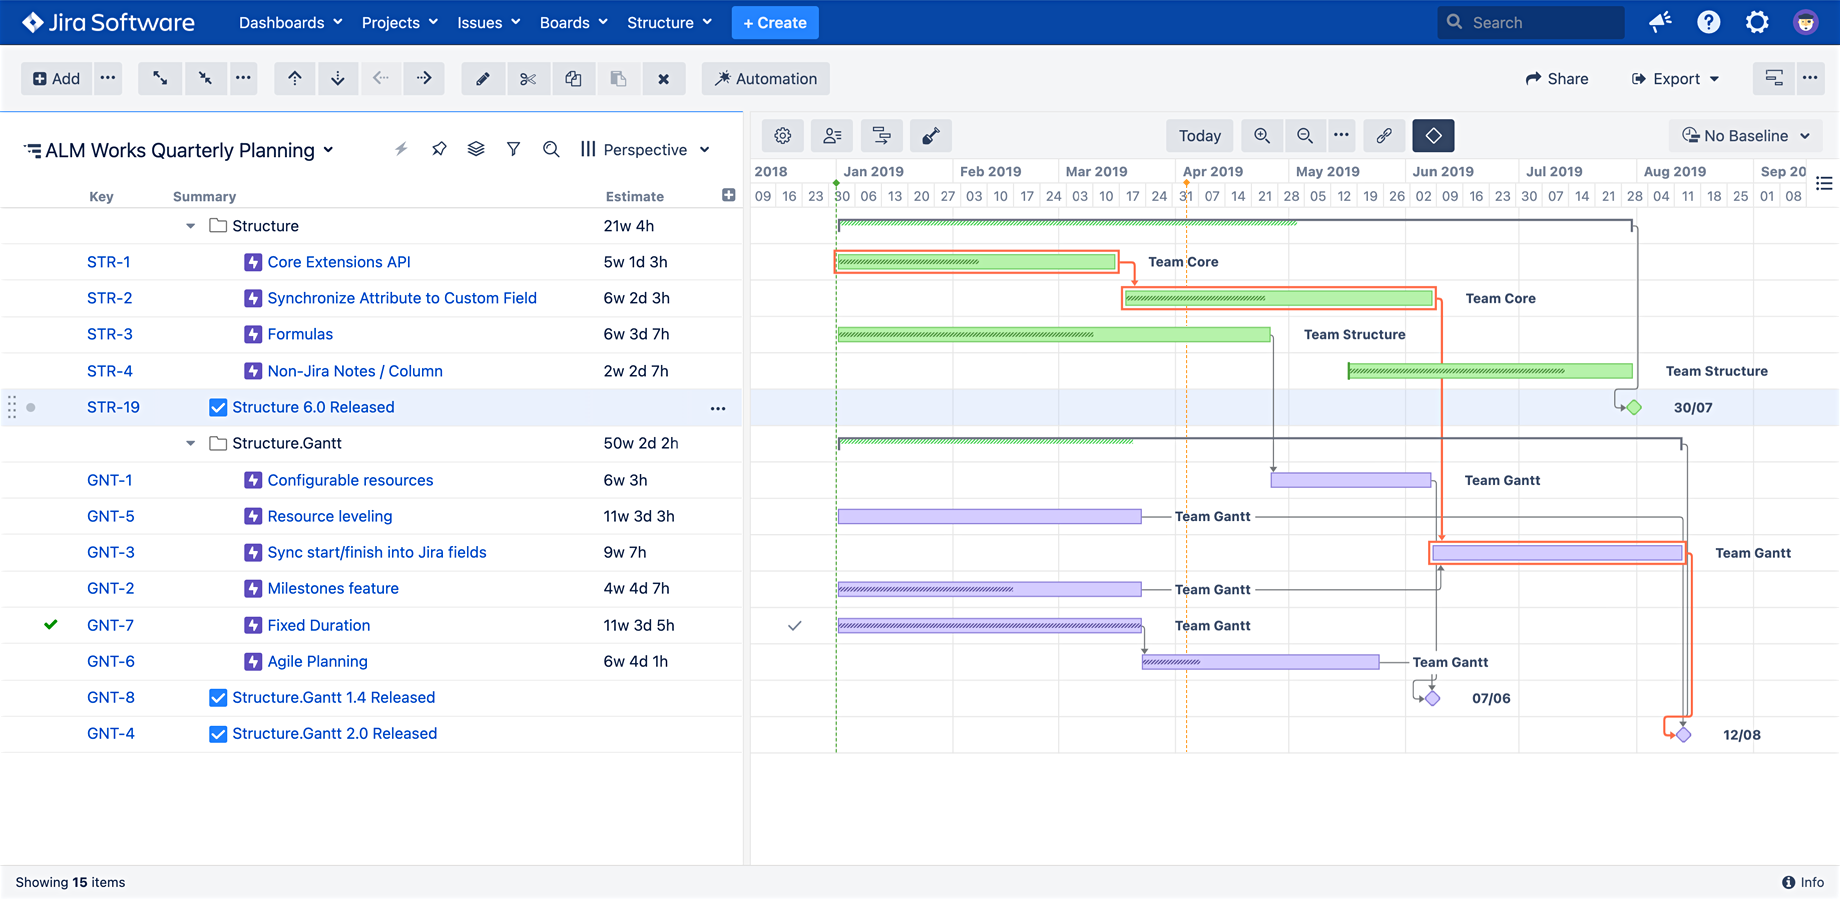1840x900 pixels.
Task: Click the Gantt toolbar more options ellipsis
Action: click(x=1341, y=136)
